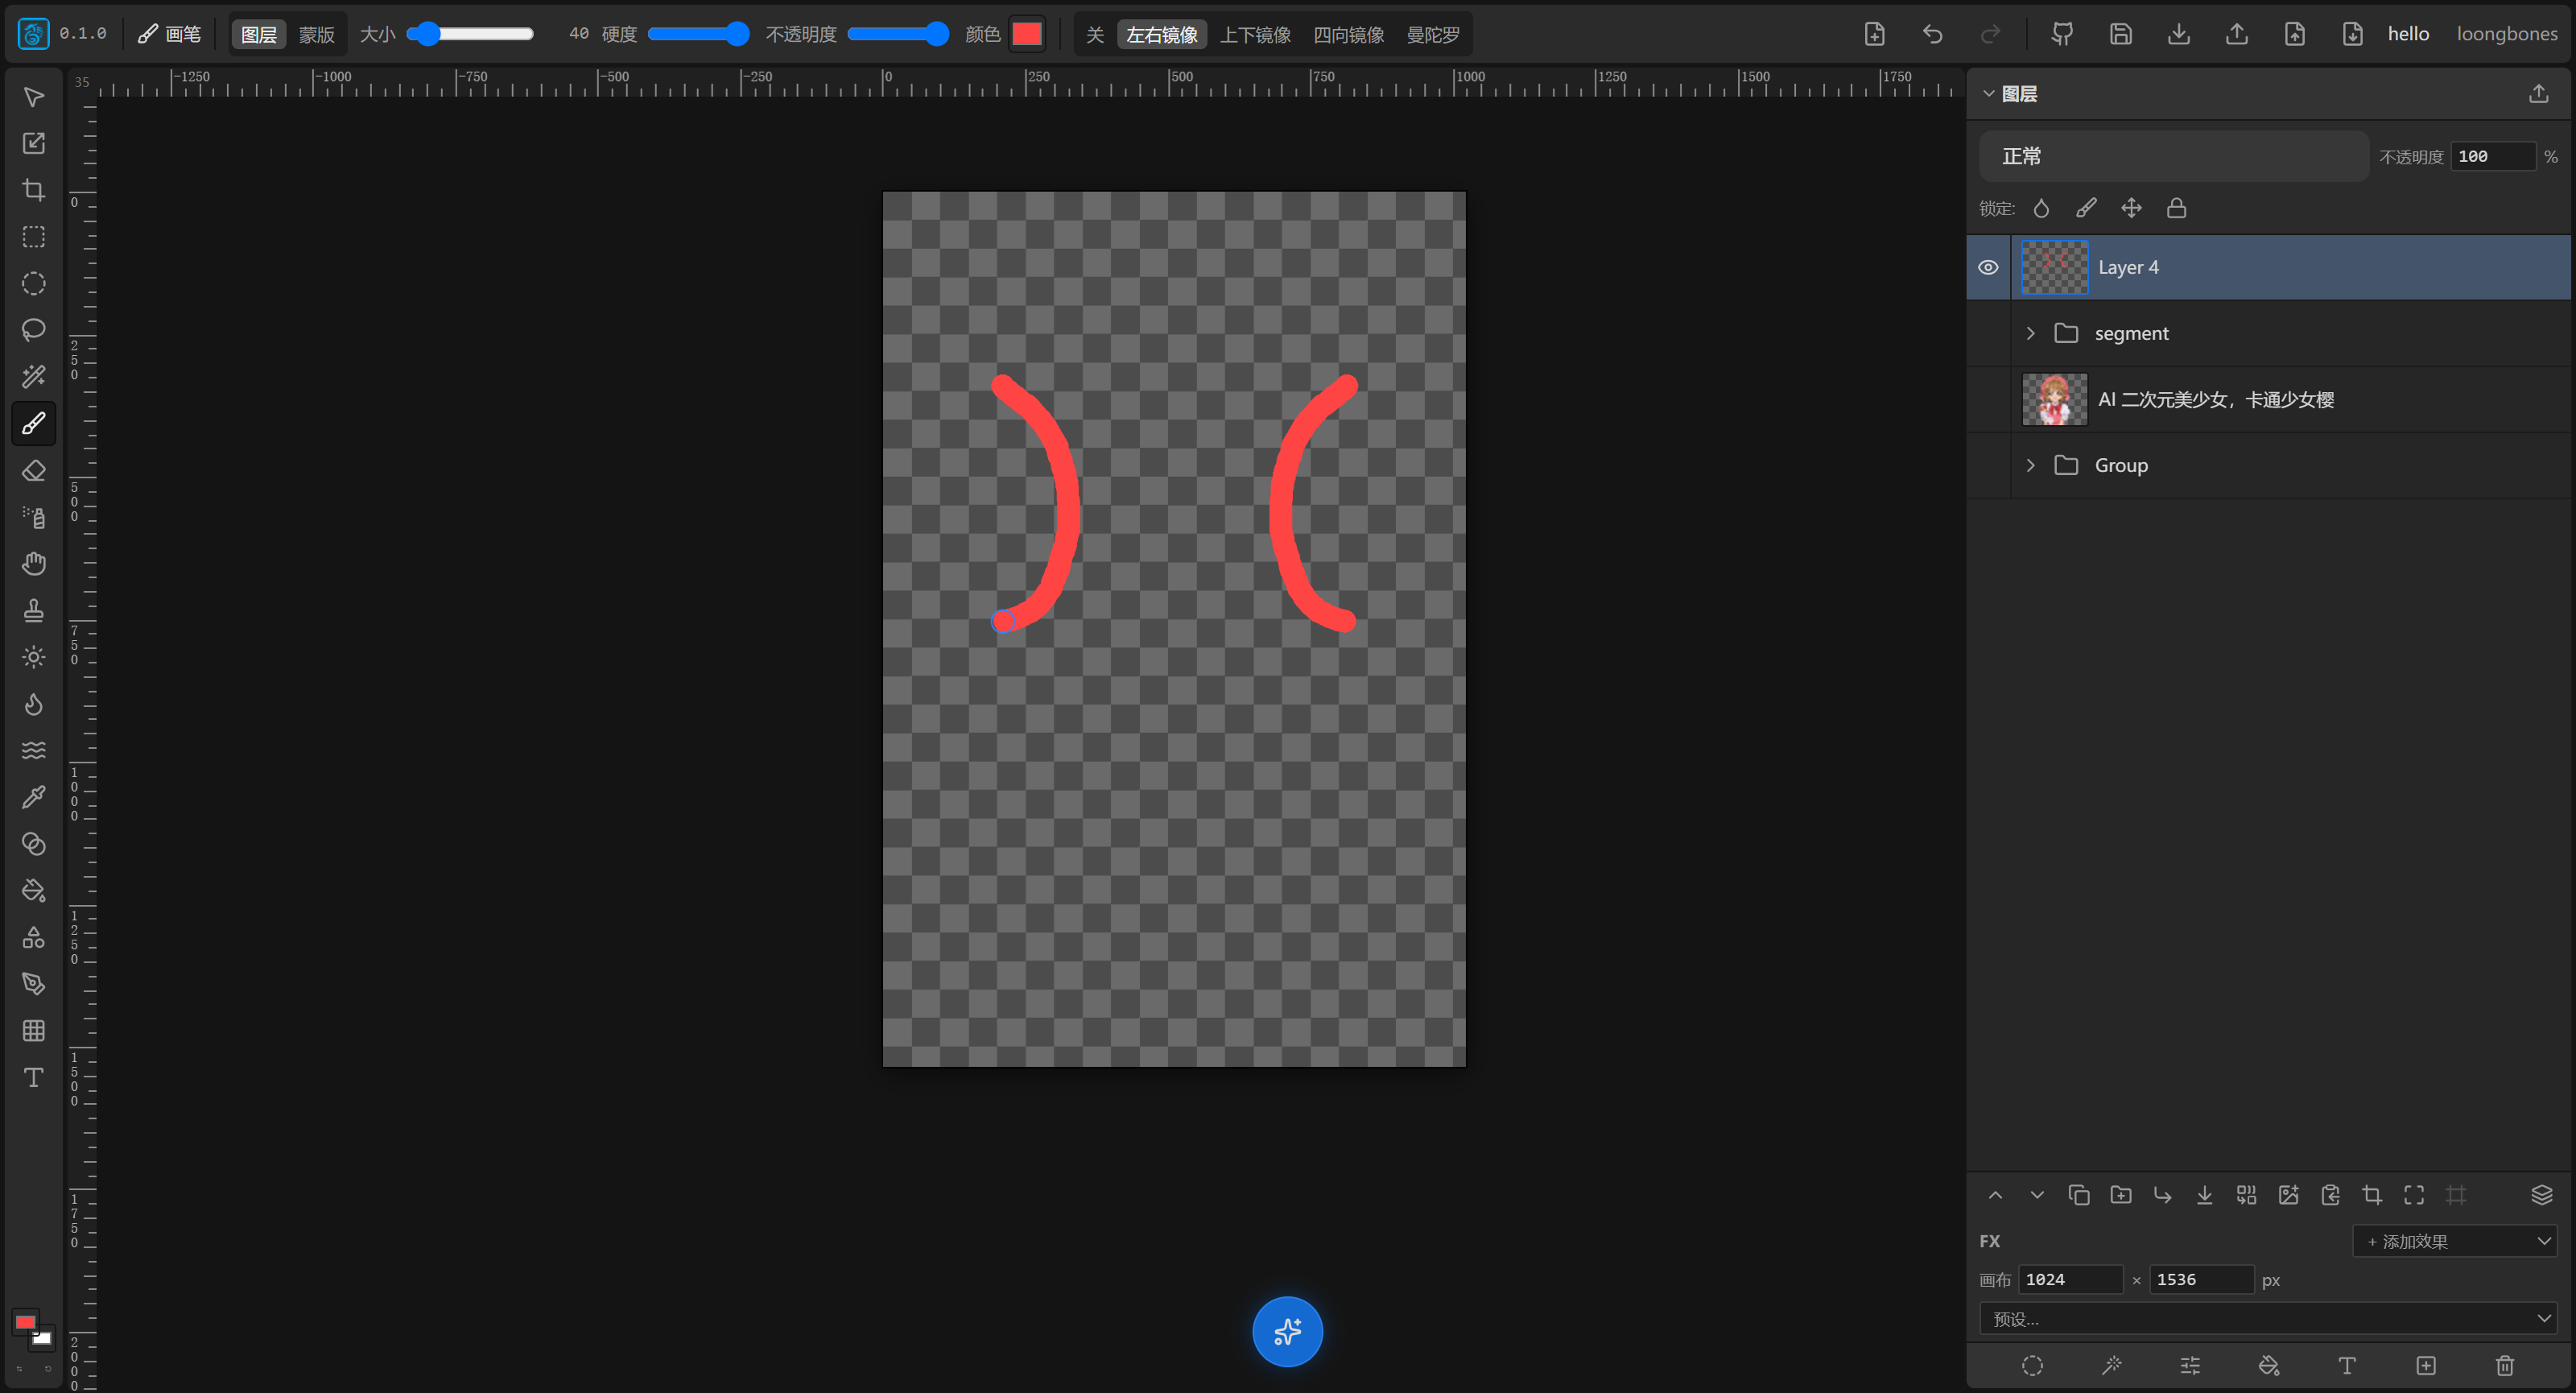Click the hello user link
Viewport: 2576px width, 1393px height.
(x=2408, y=34)
